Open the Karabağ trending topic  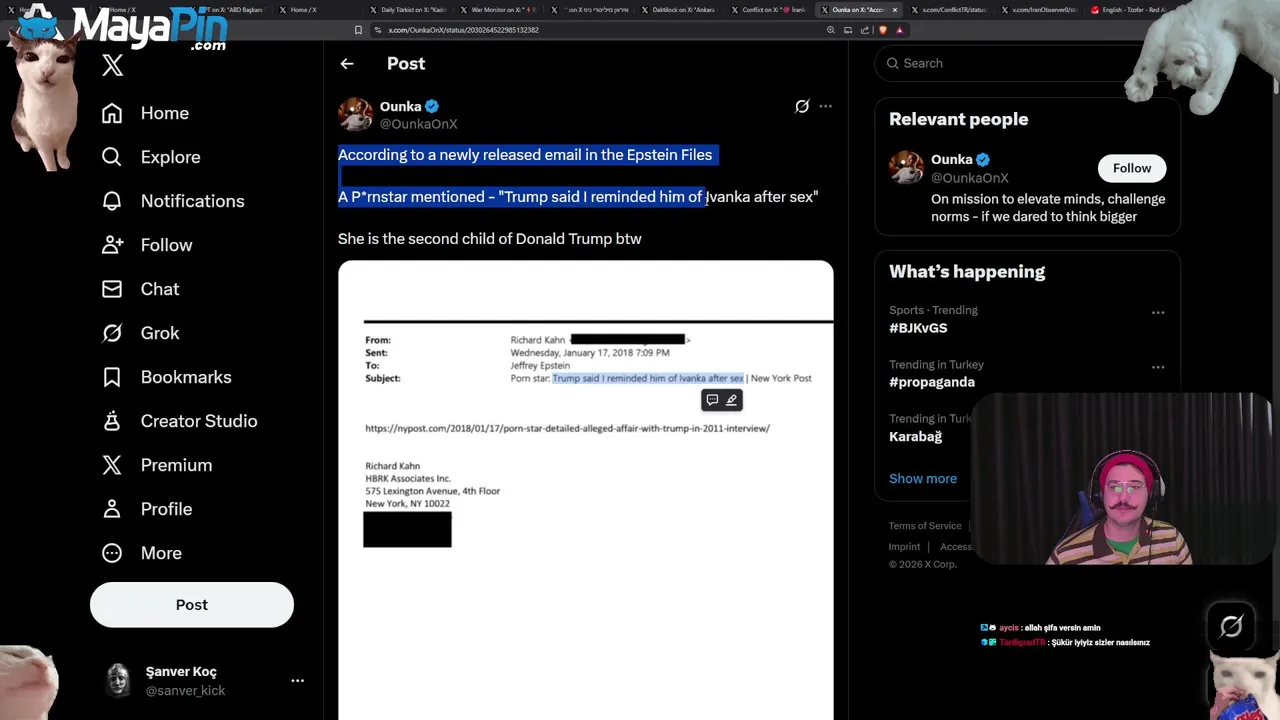[915, 436]
